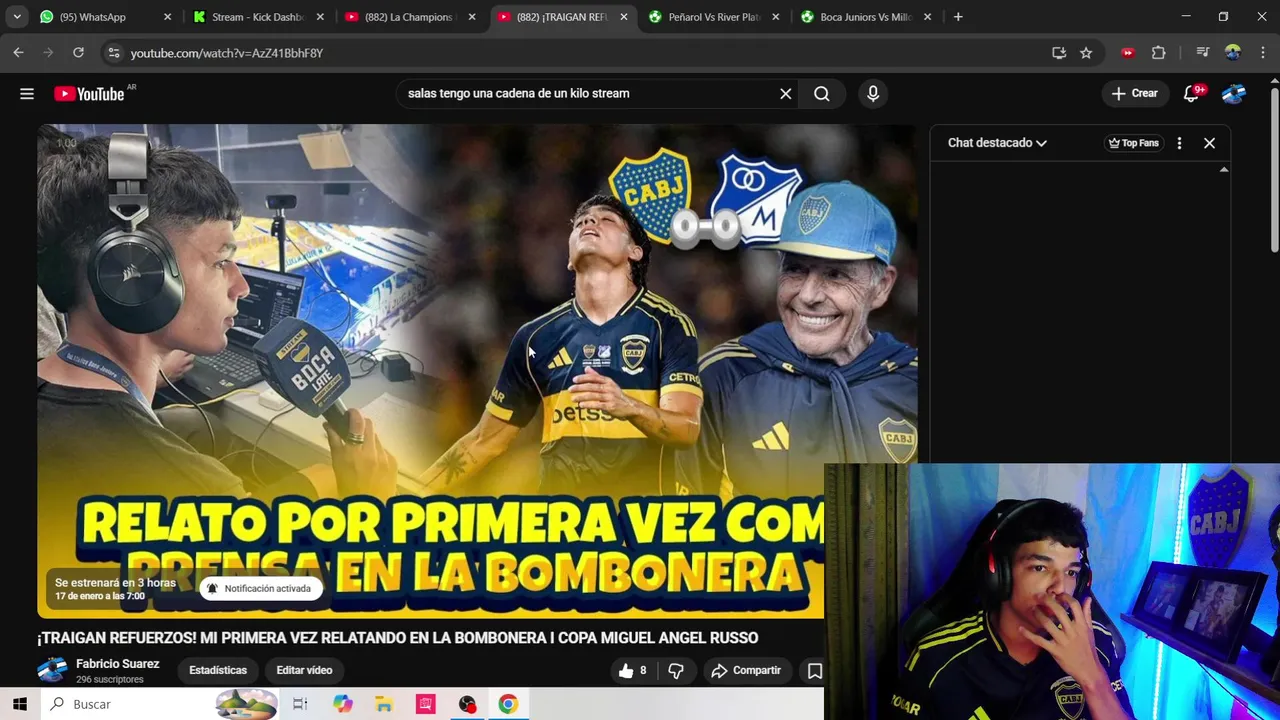Open the media controls music-note icon
The height and width of the screenshot is (720, 1280).
(x=1203, y=53)
